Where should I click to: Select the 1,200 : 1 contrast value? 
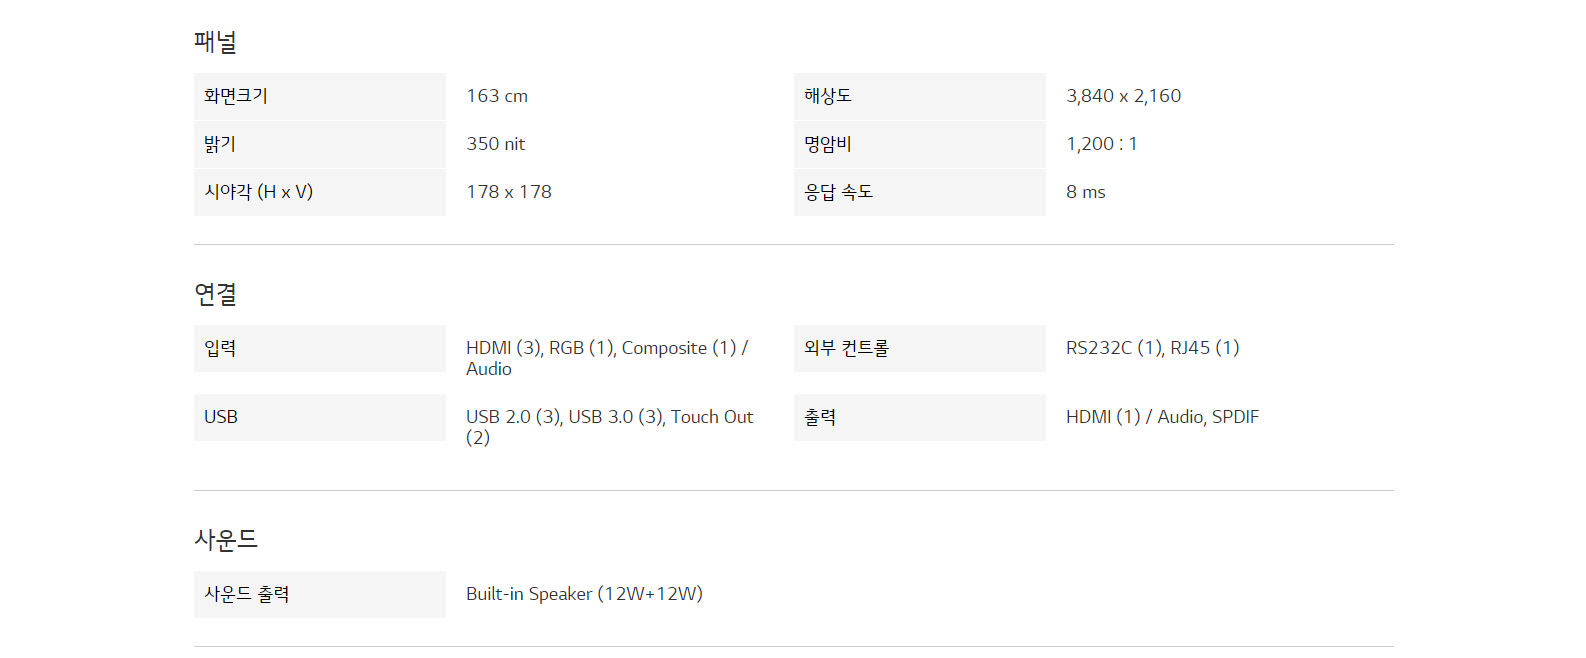(x=1101, y=144)
